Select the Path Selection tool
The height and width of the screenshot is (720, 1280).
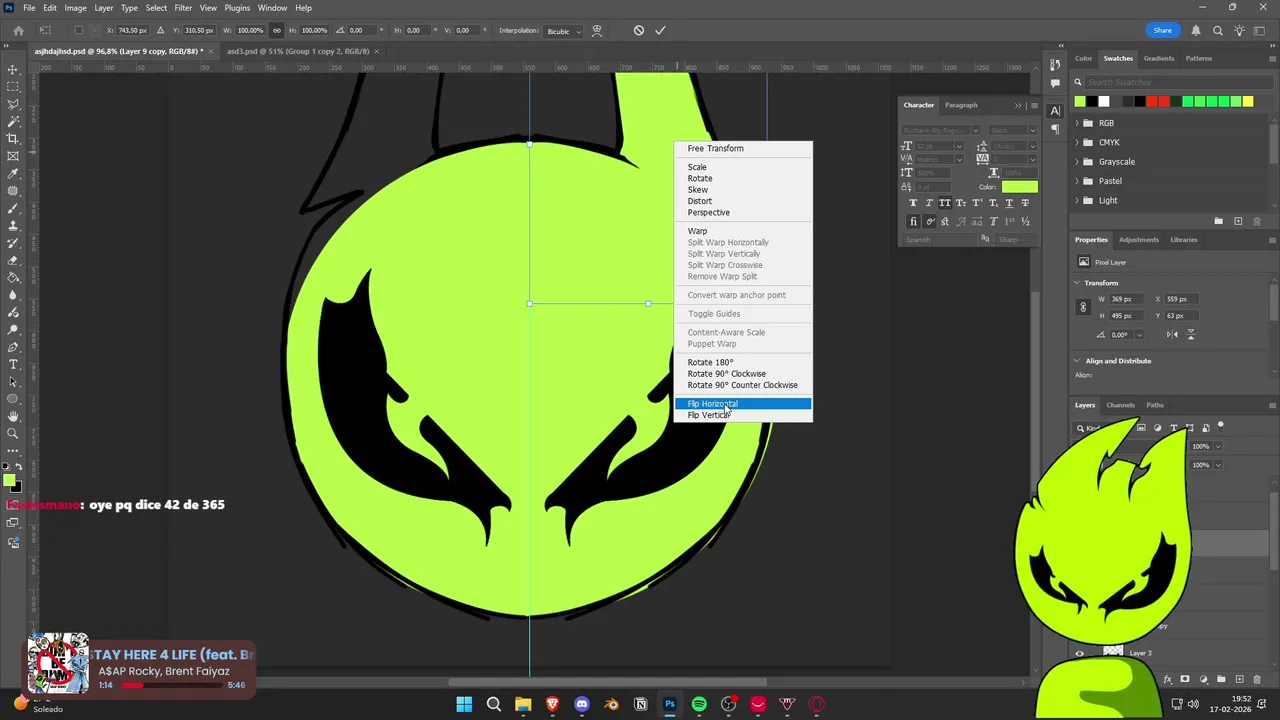pyautogui.click(x=13, y=381)
